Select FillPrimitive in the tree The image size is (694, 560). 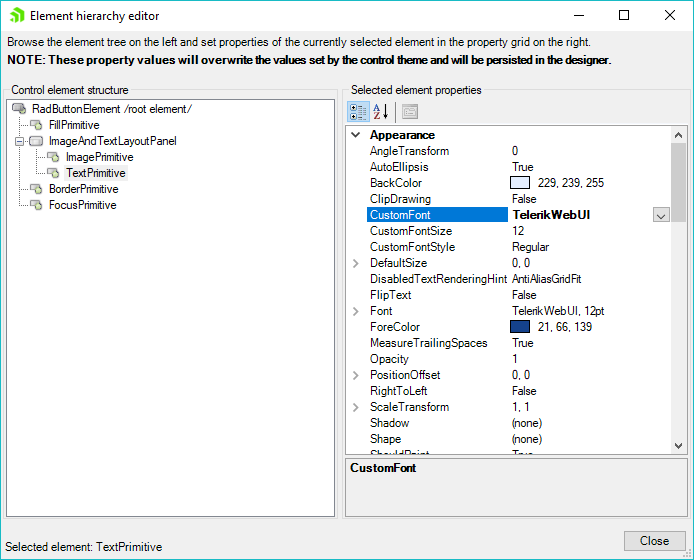pos(74,125)
